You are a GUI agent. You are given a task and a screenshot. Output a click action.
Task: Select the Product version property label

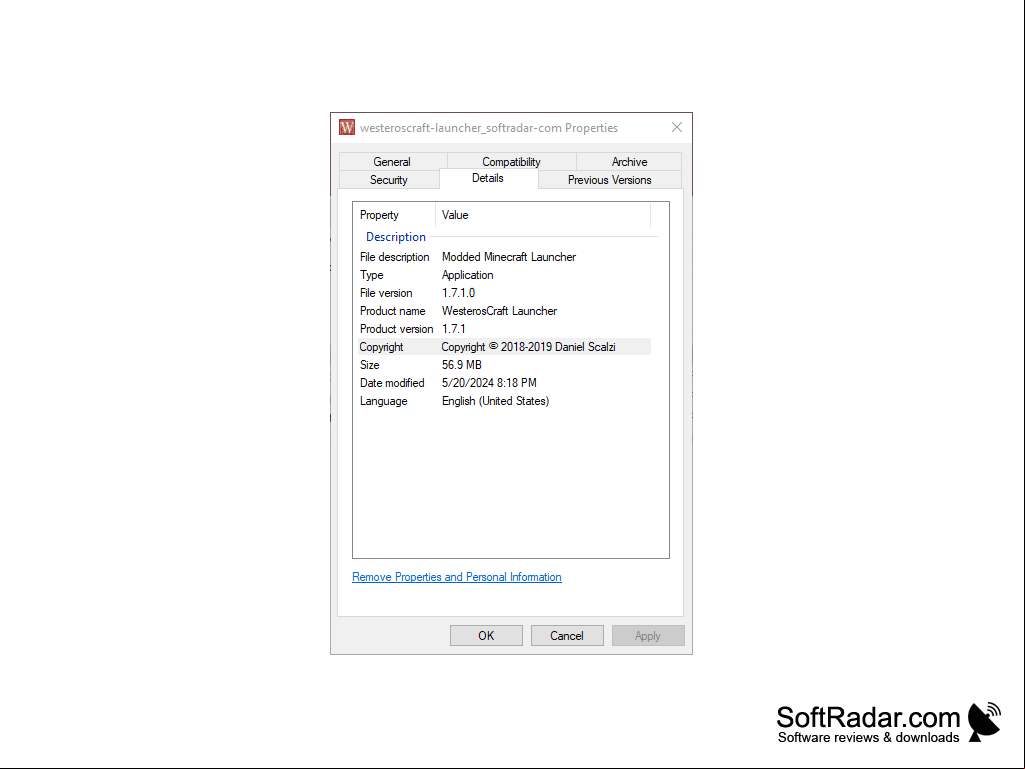396,329
